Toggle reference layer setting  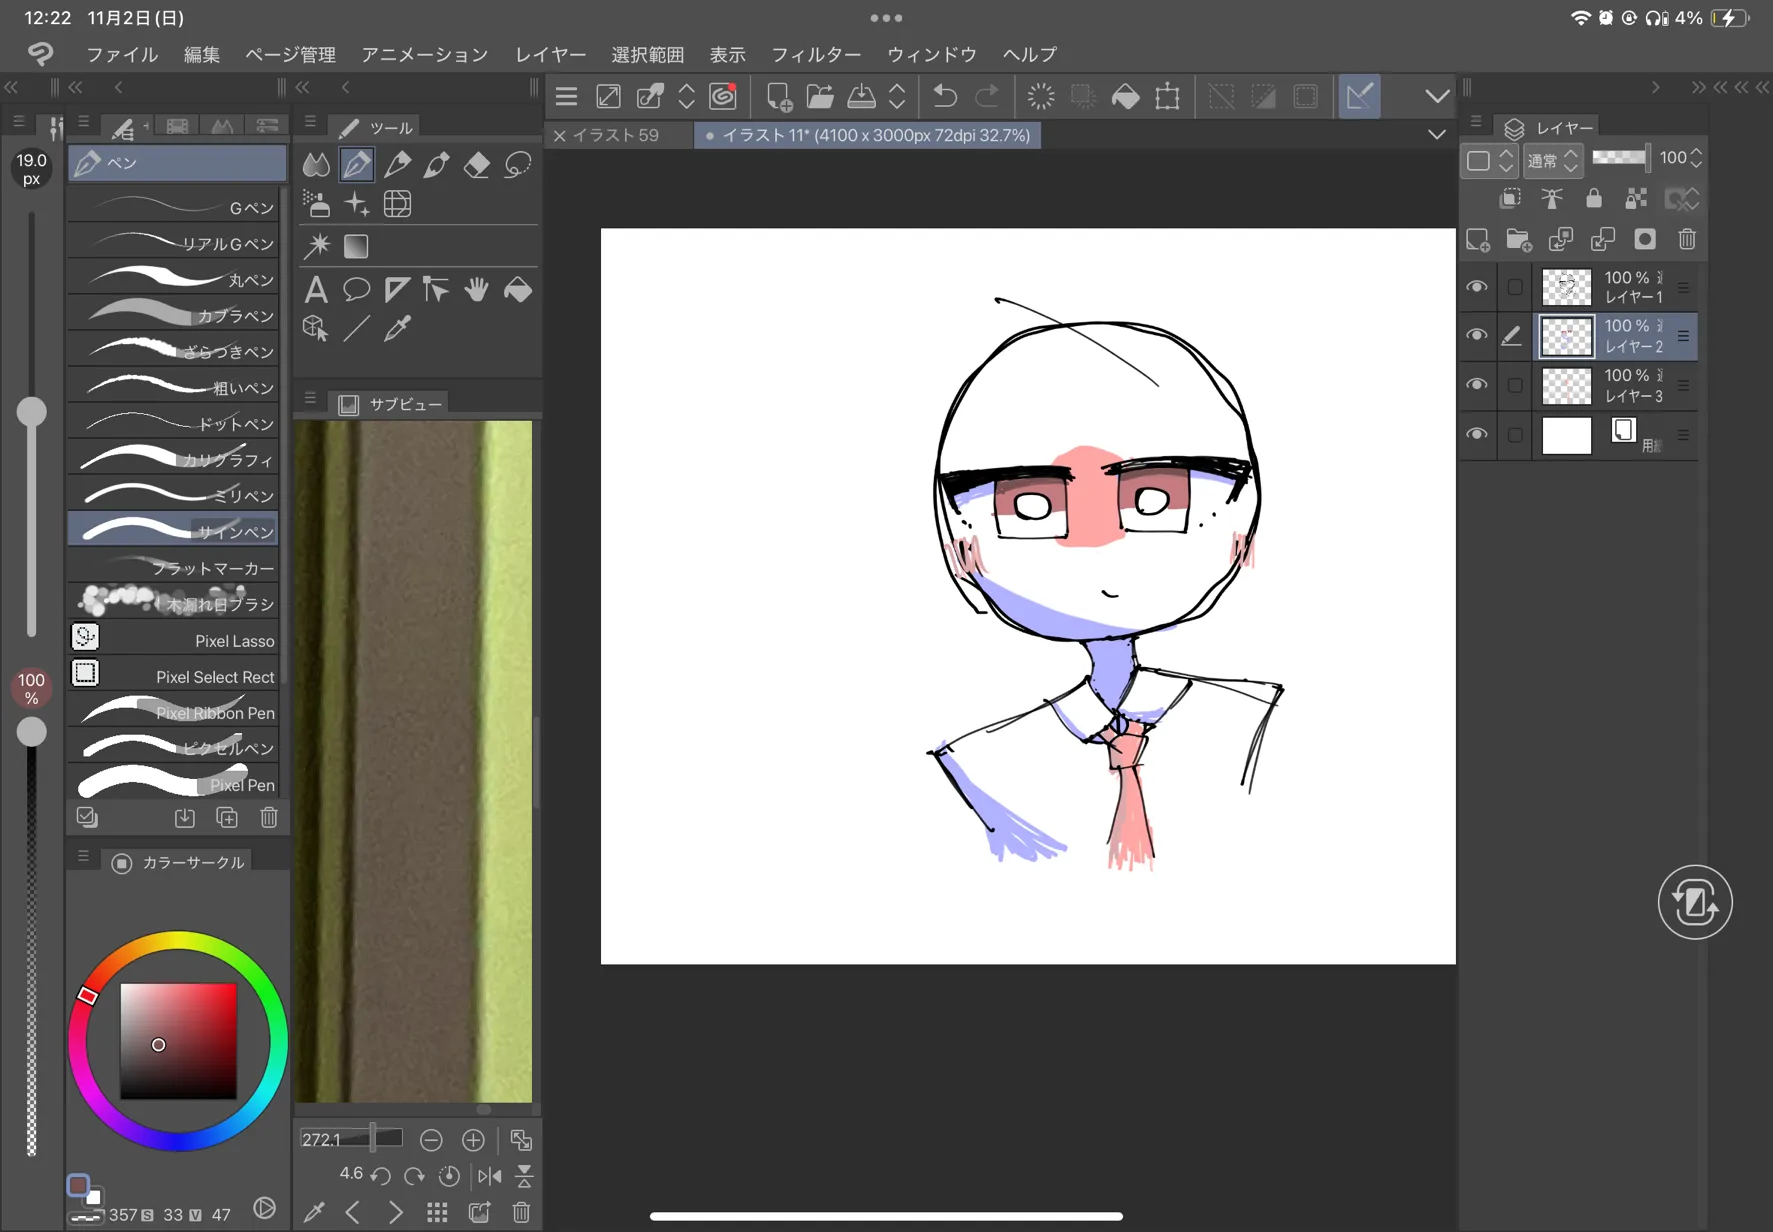click(x=1552, y=198)
